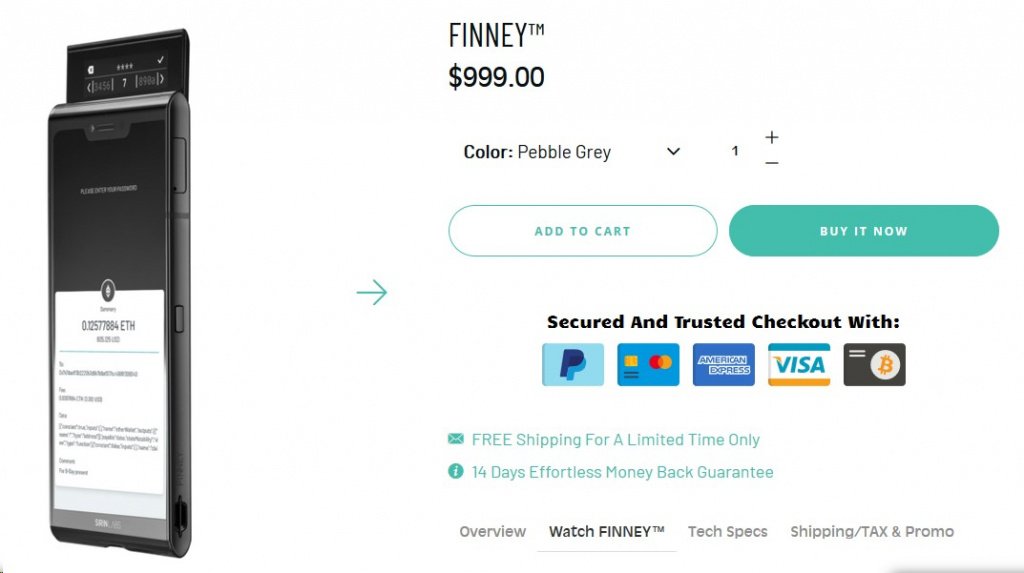This screenshot has height=573, width=1024.
Task: Go to Shipping/TAX & Promo tab
Action: (871, 531)
